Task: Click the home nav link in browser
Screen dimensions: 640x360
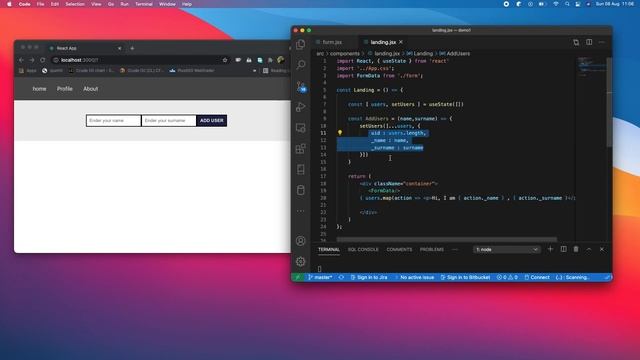Action: pyautogui.click(x=39, y=89)
